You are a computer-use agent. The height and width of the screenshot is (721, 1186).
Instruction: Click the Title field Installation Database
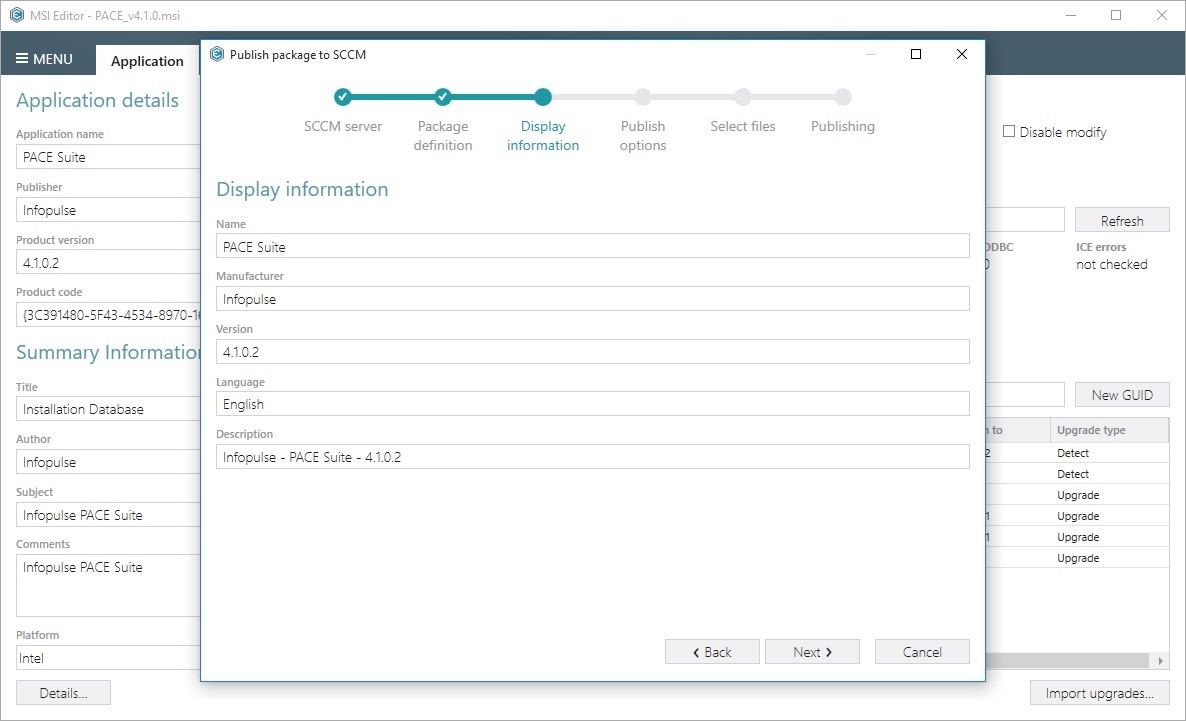point(108,409)
